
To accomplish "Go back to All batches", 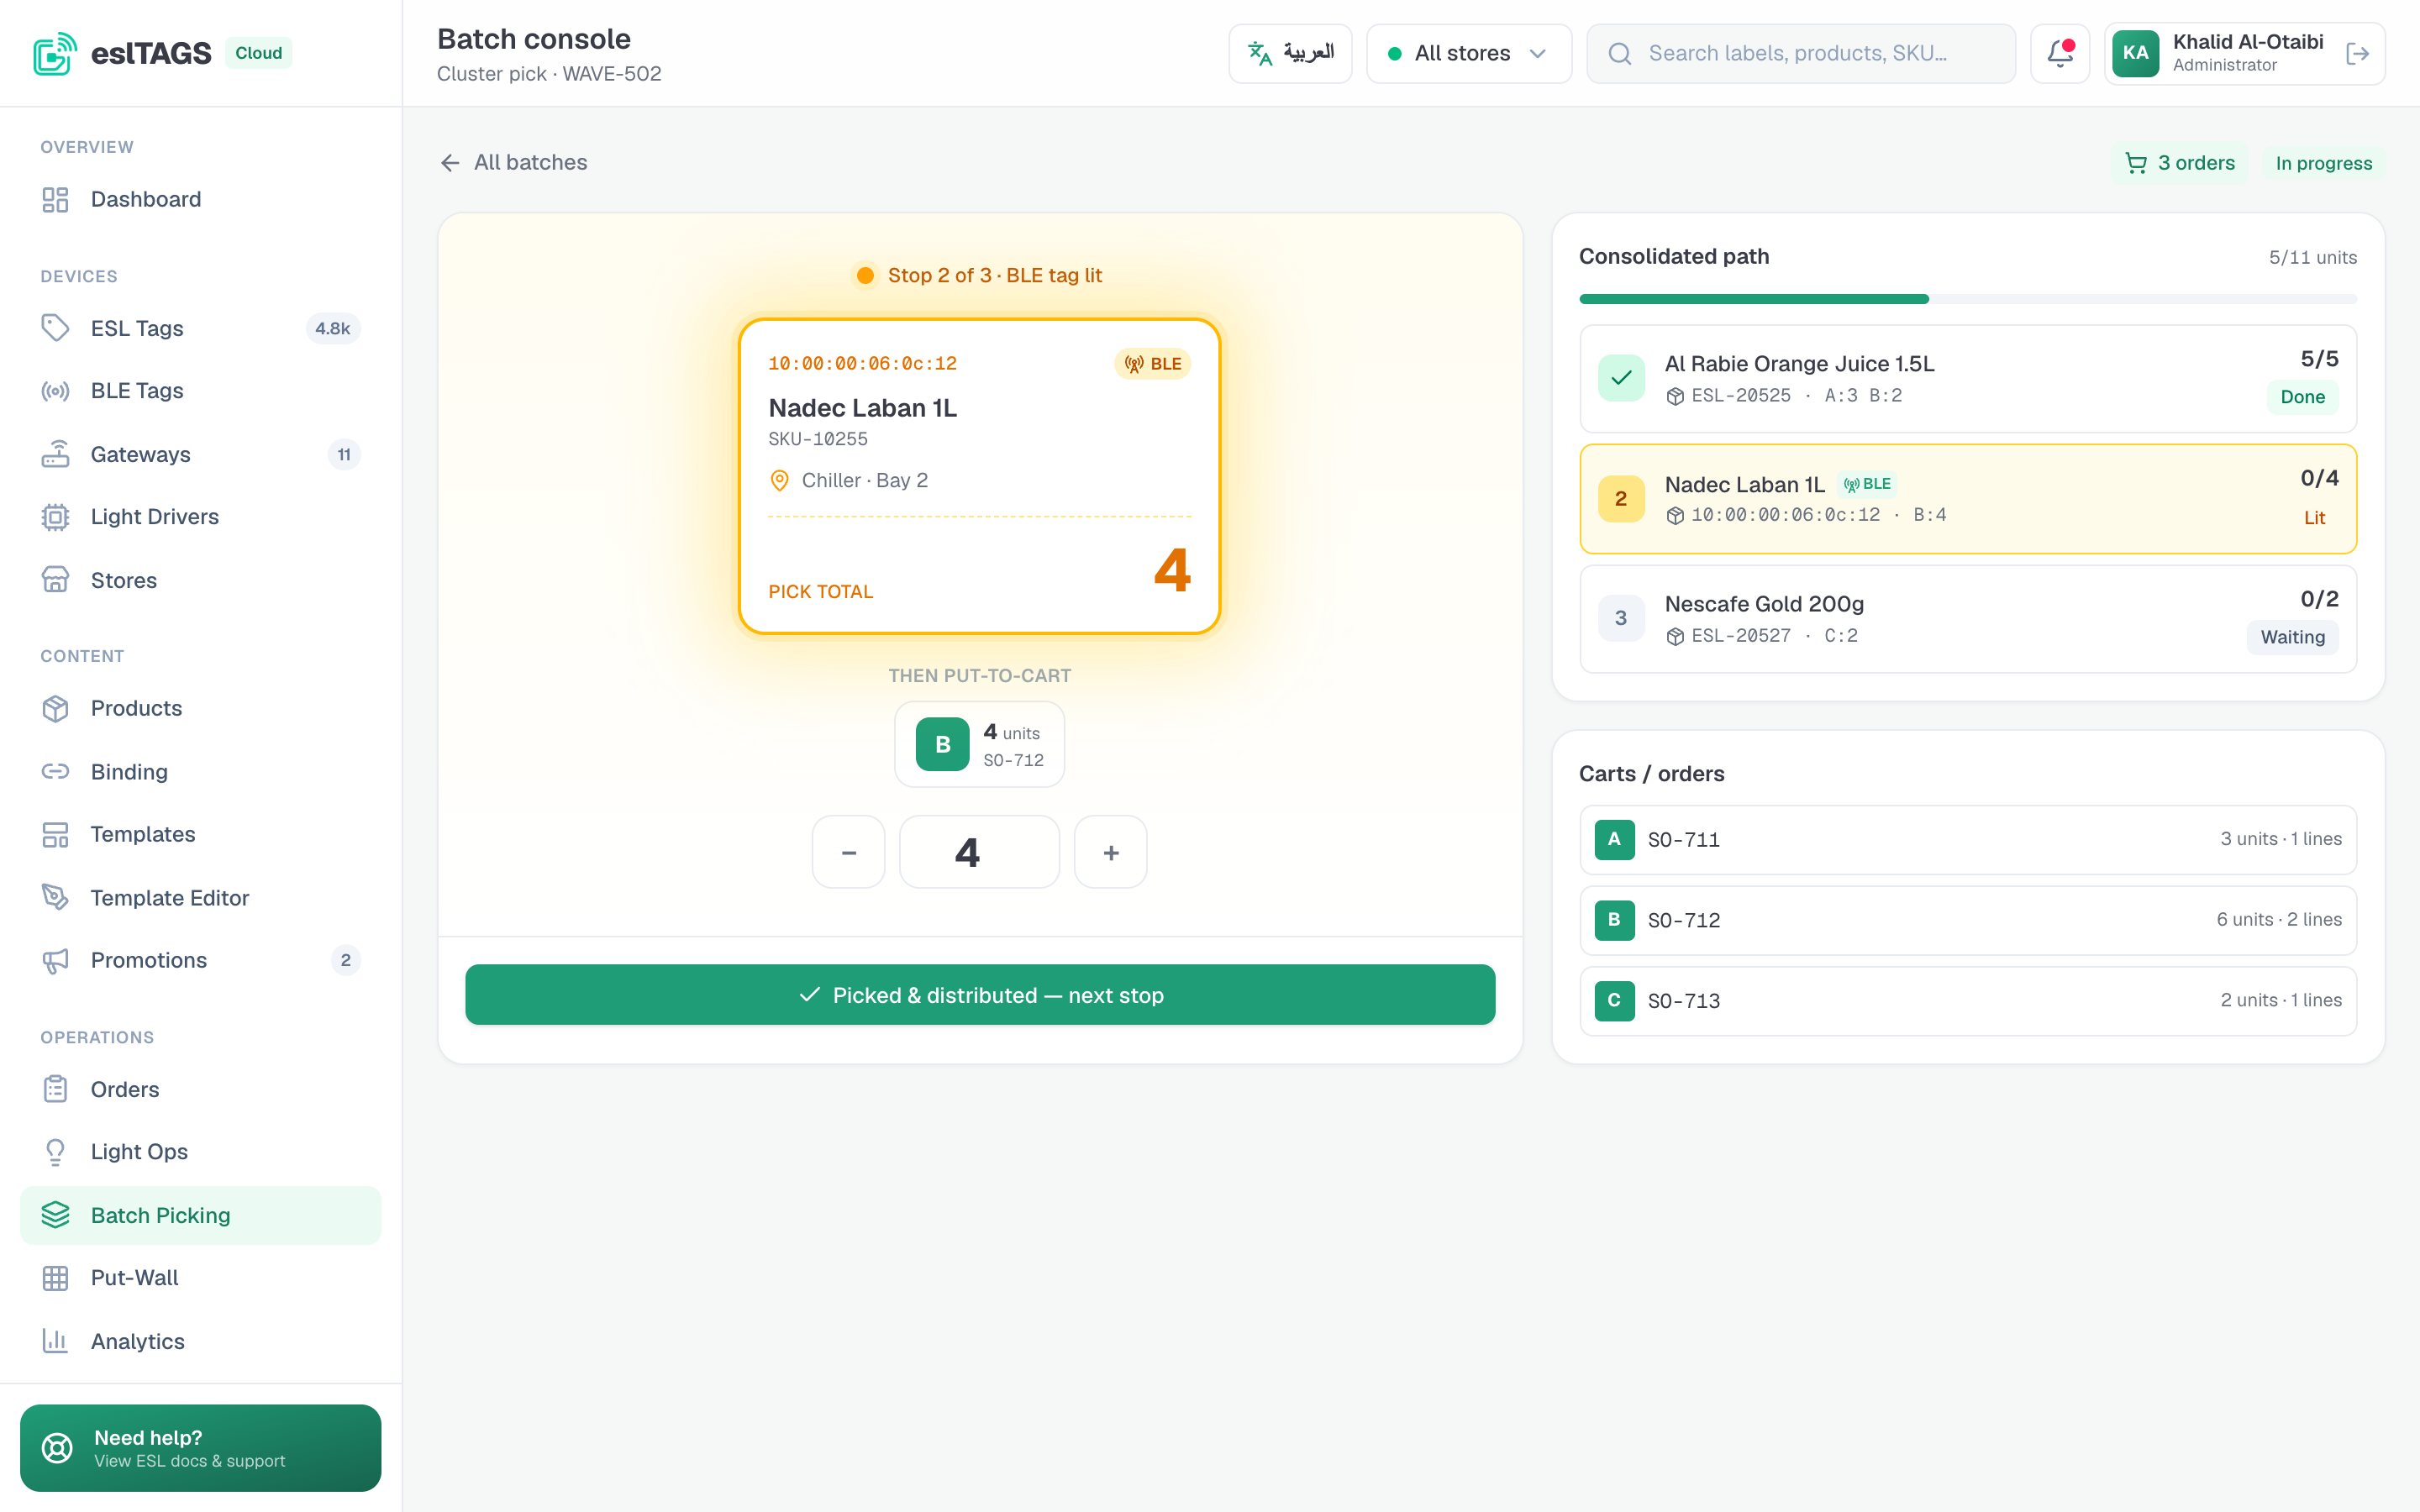I will (514, 162).
